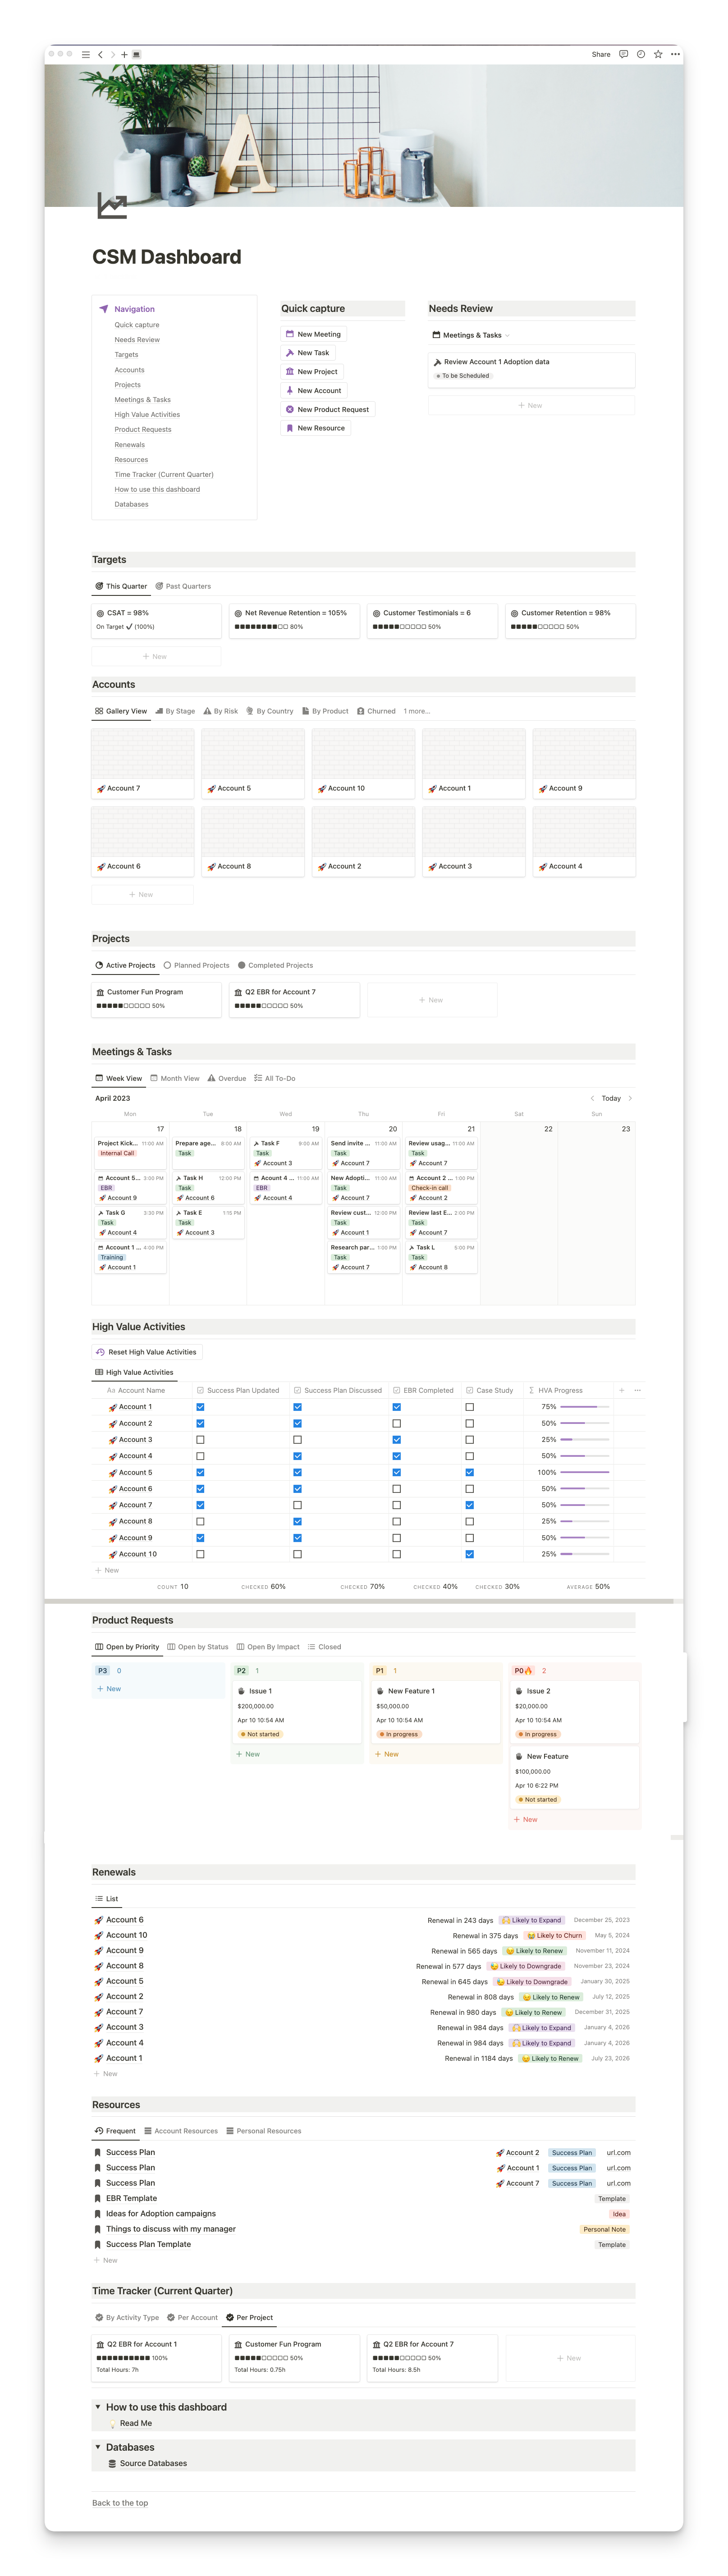
Task: Click the New Task hammer icon
Action: pos(290,353)
